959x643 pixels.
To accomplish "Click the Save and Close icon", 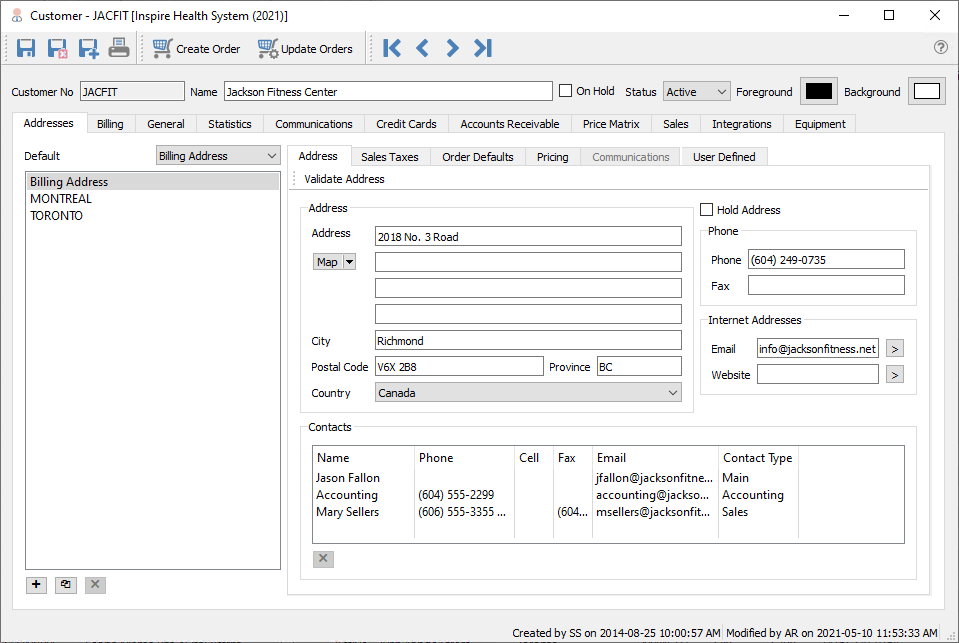I will (58, 48).
